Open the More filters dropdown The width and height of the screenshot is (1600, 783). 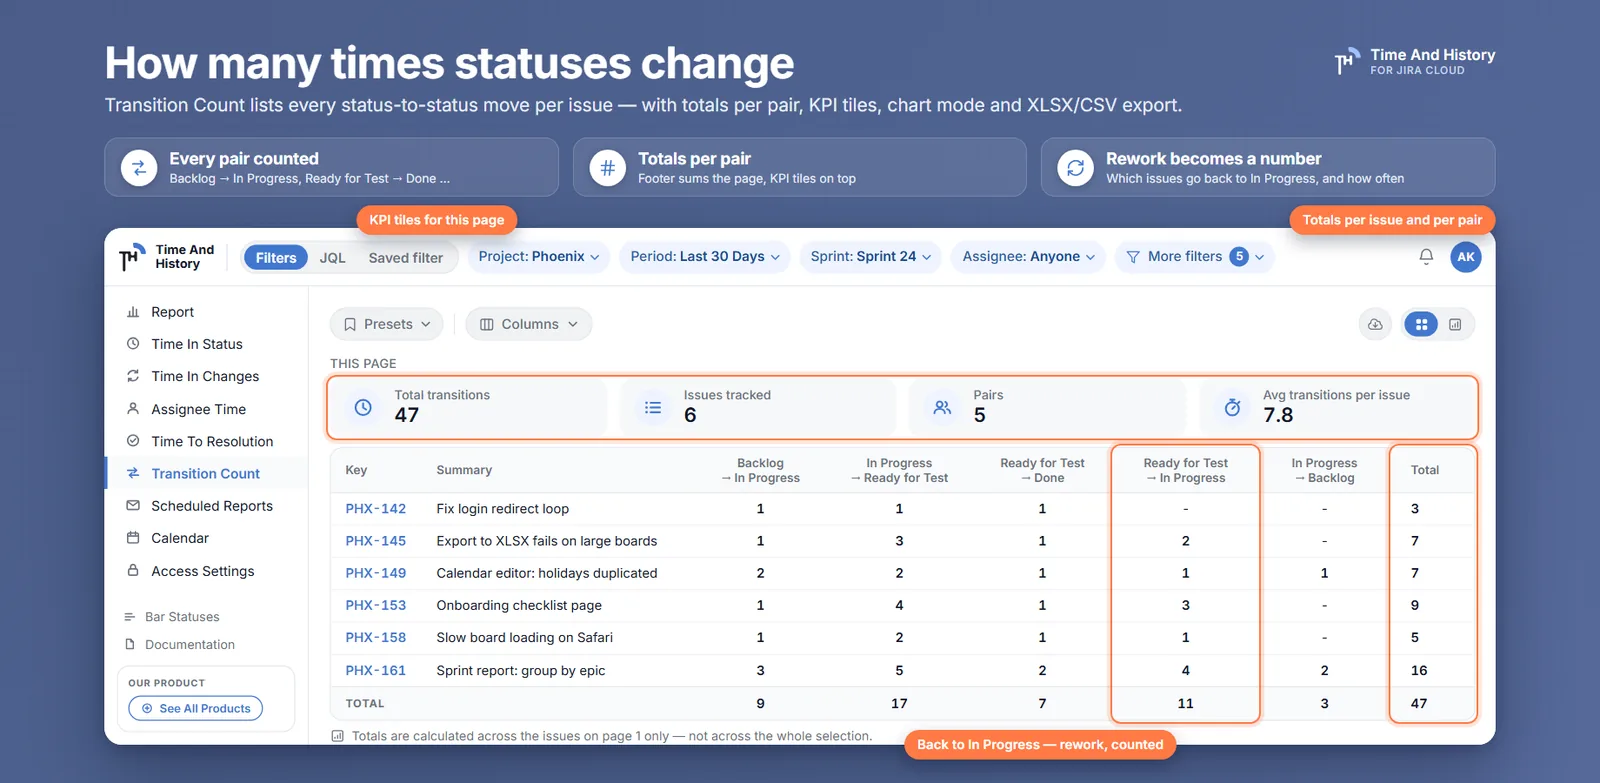pos(1195,257)
